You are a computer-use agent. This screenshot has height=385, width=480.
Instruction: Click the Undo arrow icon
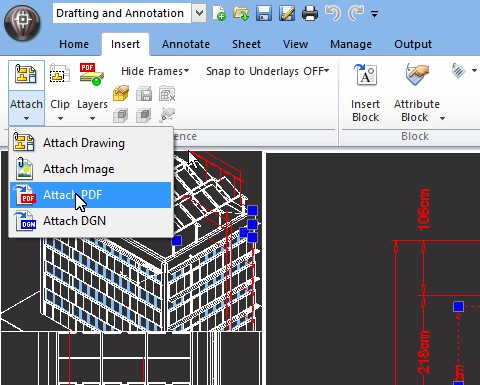point(333,13)
